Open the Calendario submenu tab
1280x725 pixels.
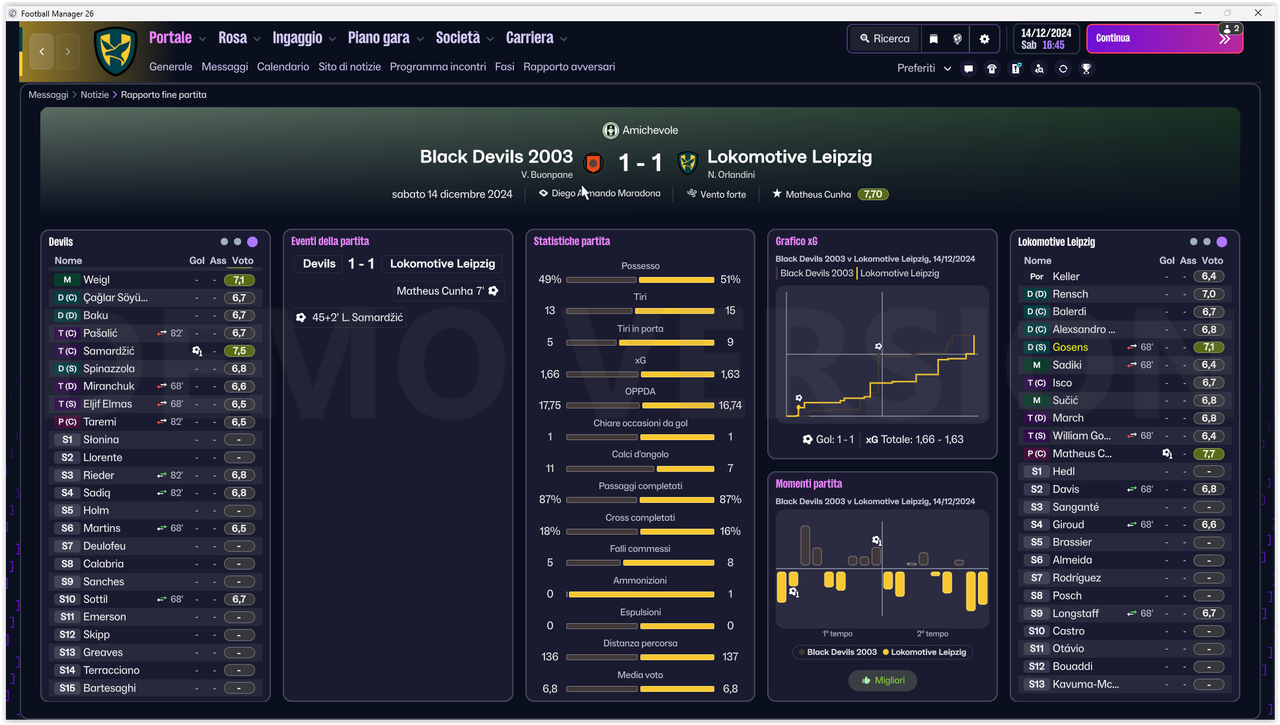[x=283, y=67]
